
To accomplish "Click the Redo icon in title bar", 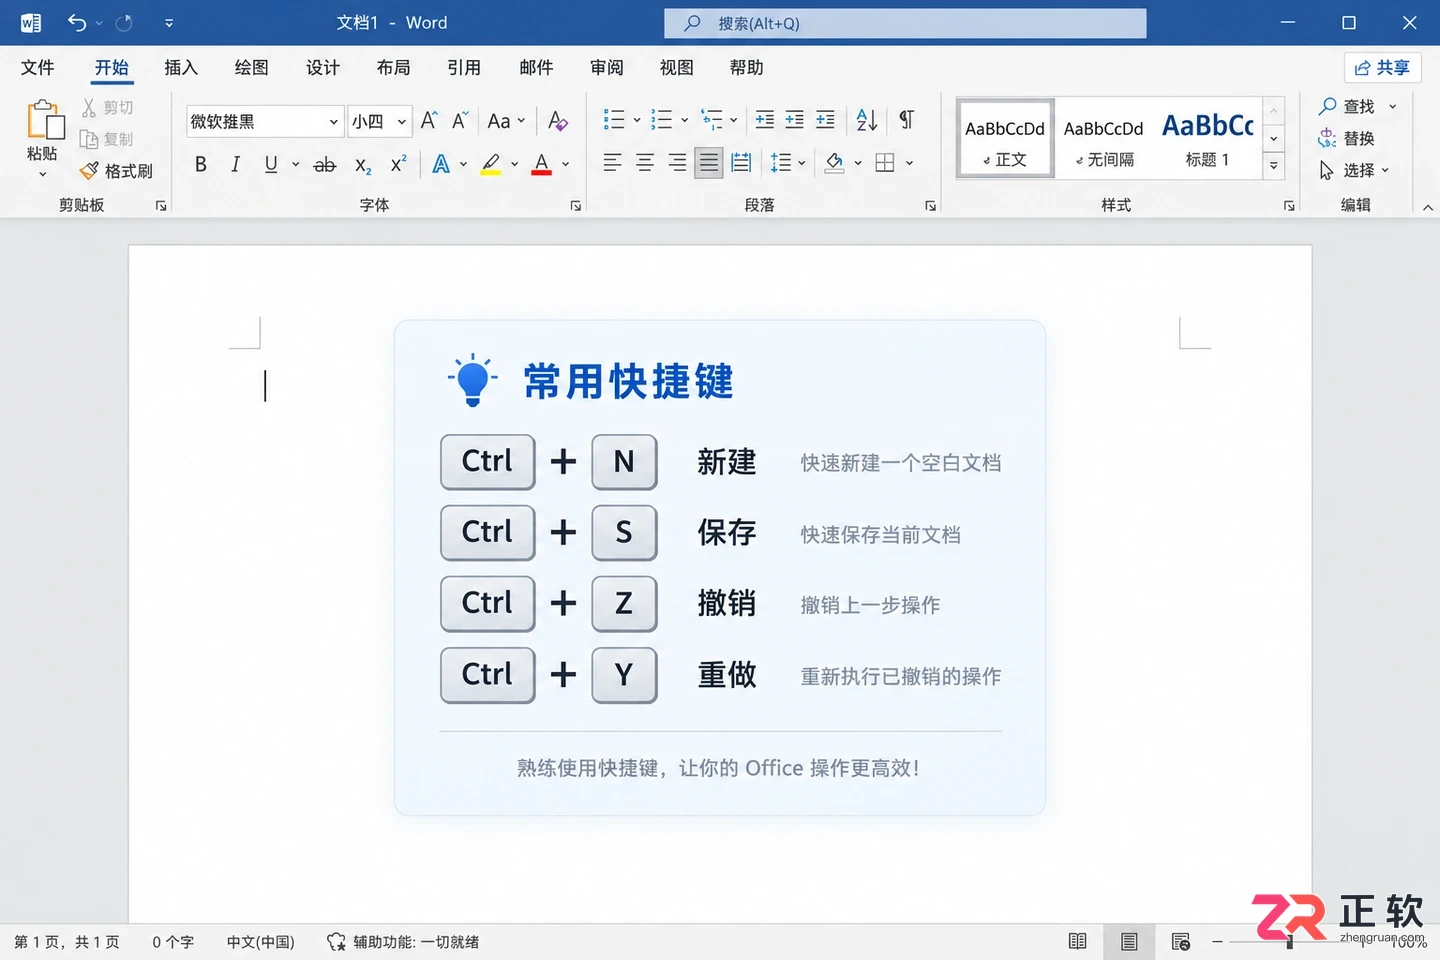I will click(x=125, y=22).
